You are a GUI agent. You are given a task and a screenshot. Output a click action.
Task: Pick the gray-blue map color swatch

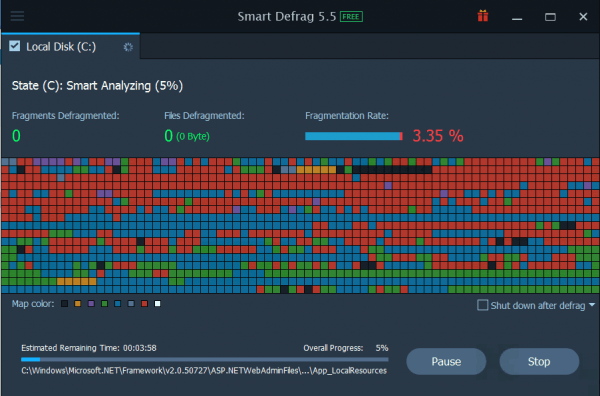coord(131,303)
